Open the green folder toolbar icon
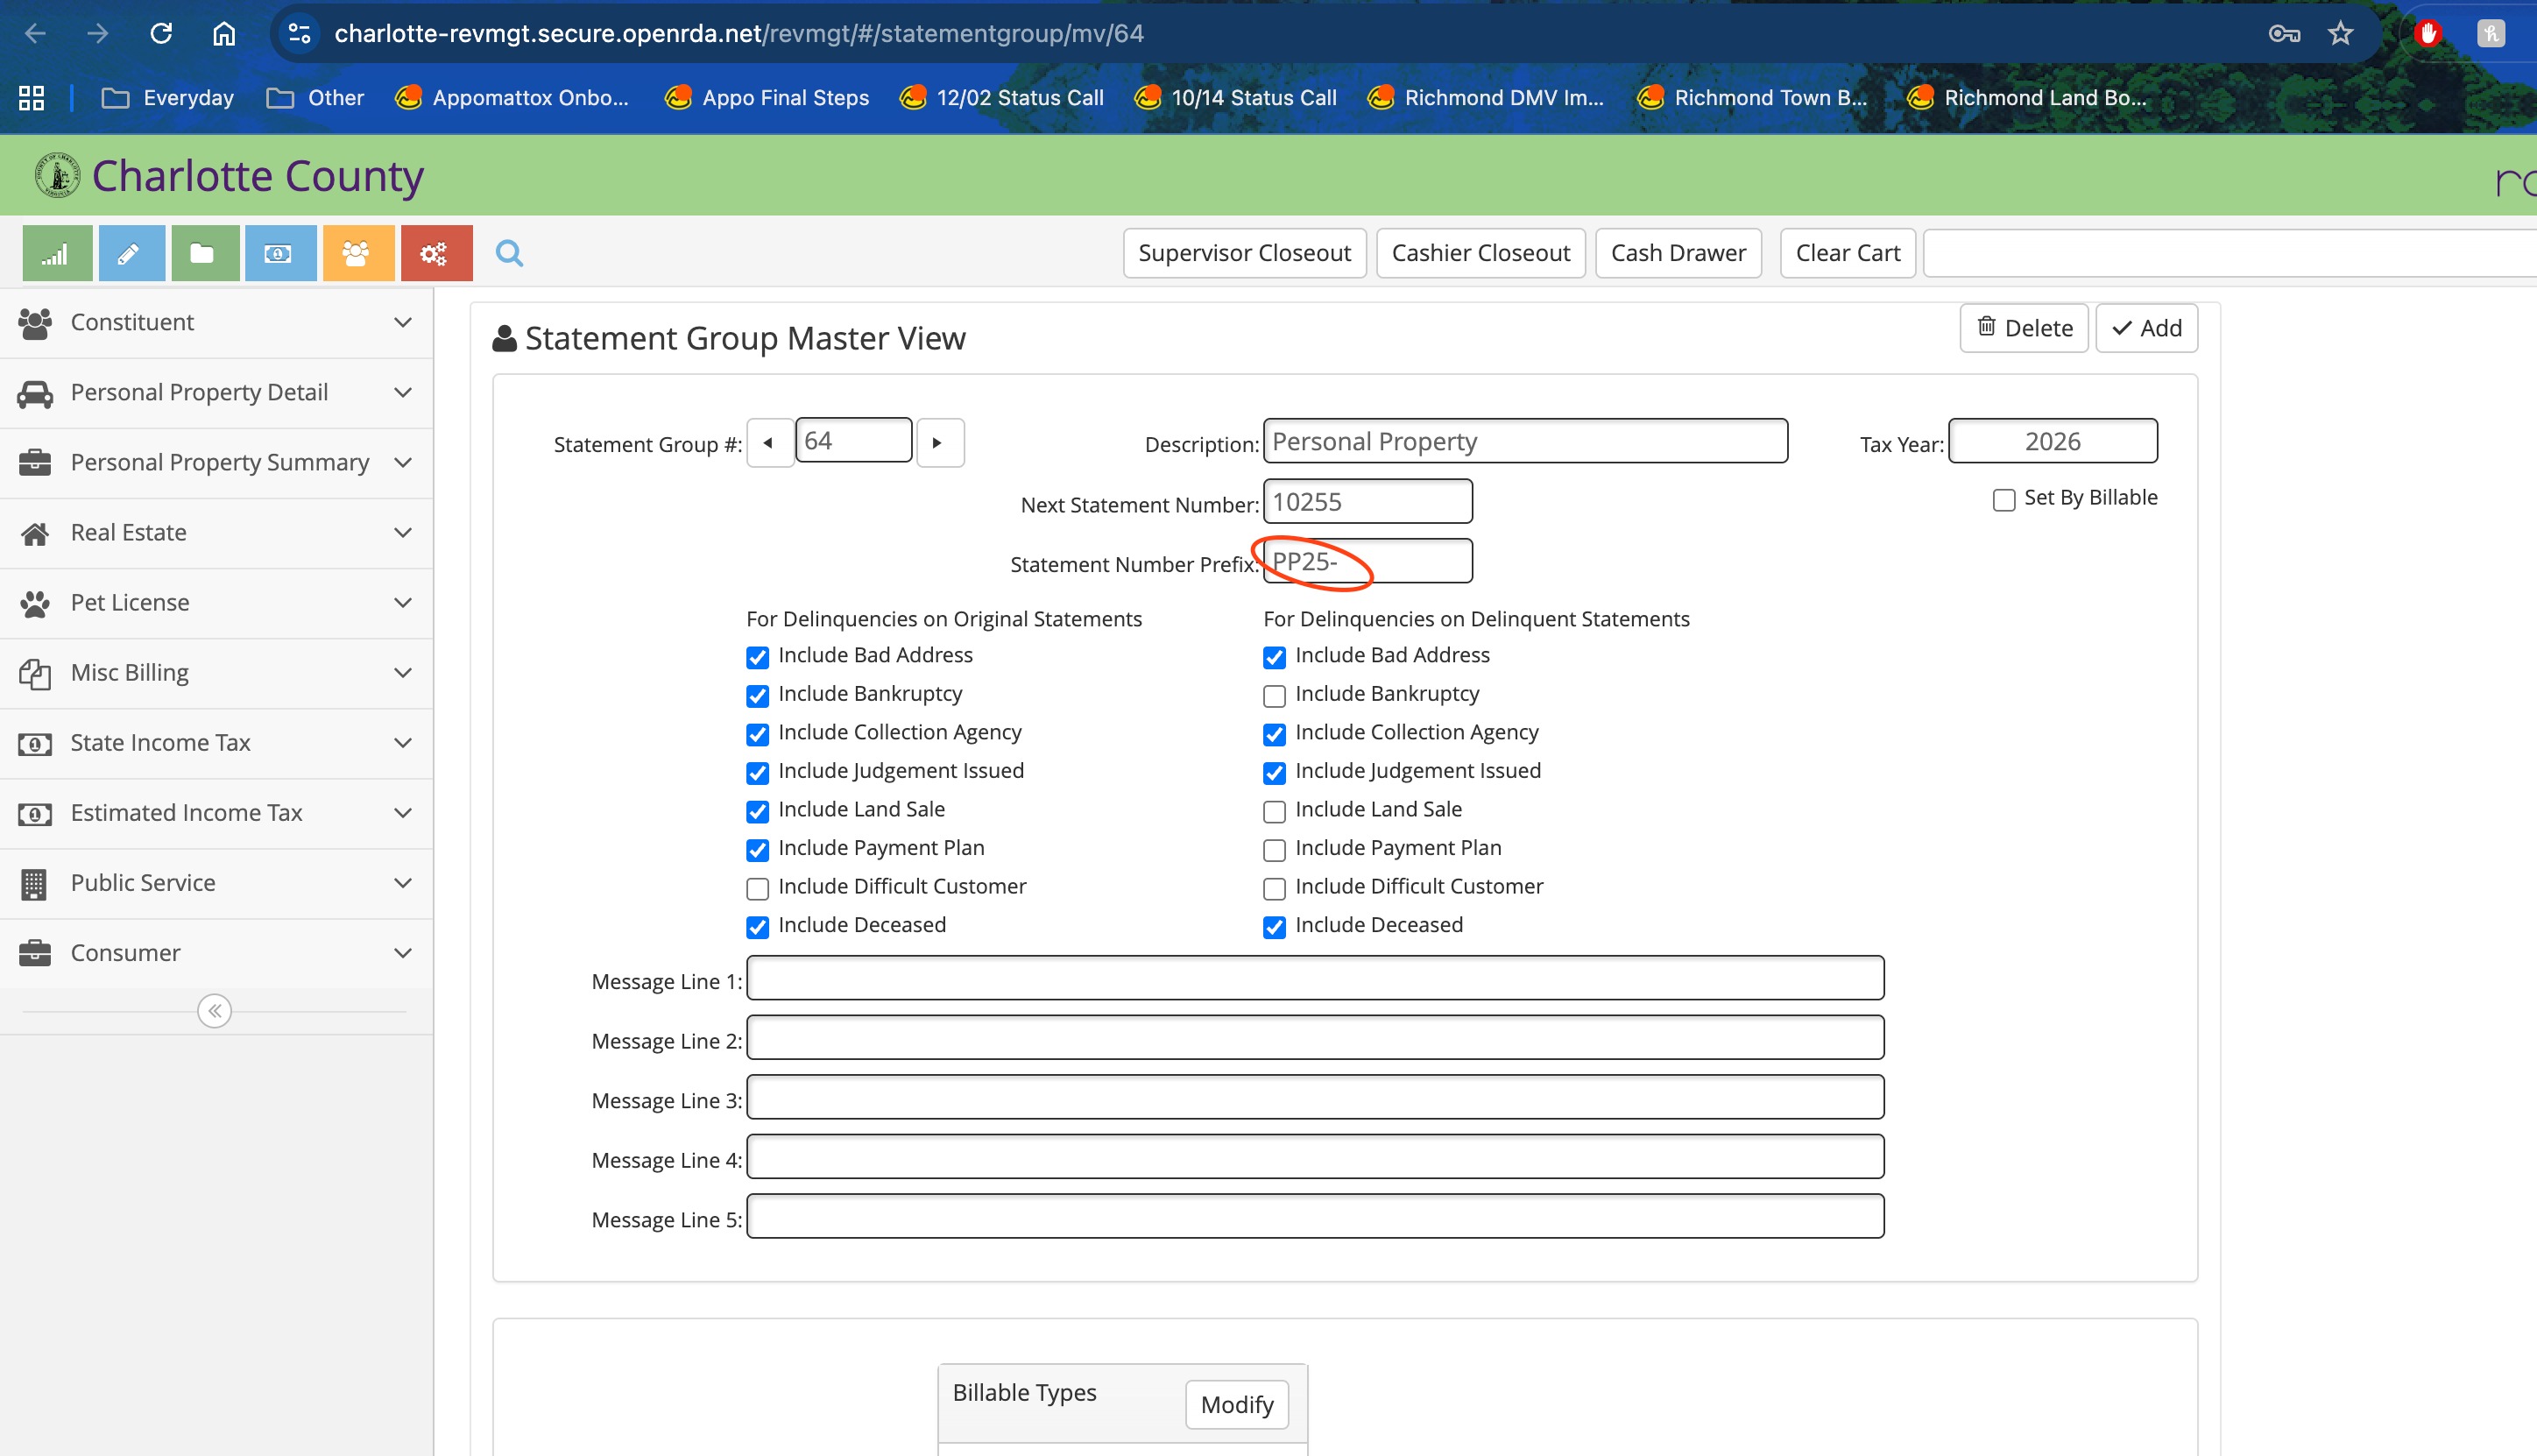This screenshot has height=1456, width=2537. click(204, 254)
